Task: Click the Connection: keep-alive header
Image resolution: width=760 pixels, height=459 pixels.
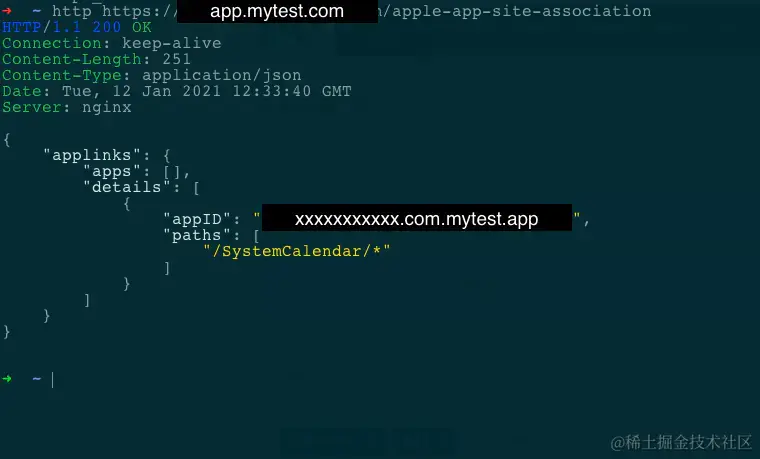Action: pyautogui.click(x=111, y=43)
